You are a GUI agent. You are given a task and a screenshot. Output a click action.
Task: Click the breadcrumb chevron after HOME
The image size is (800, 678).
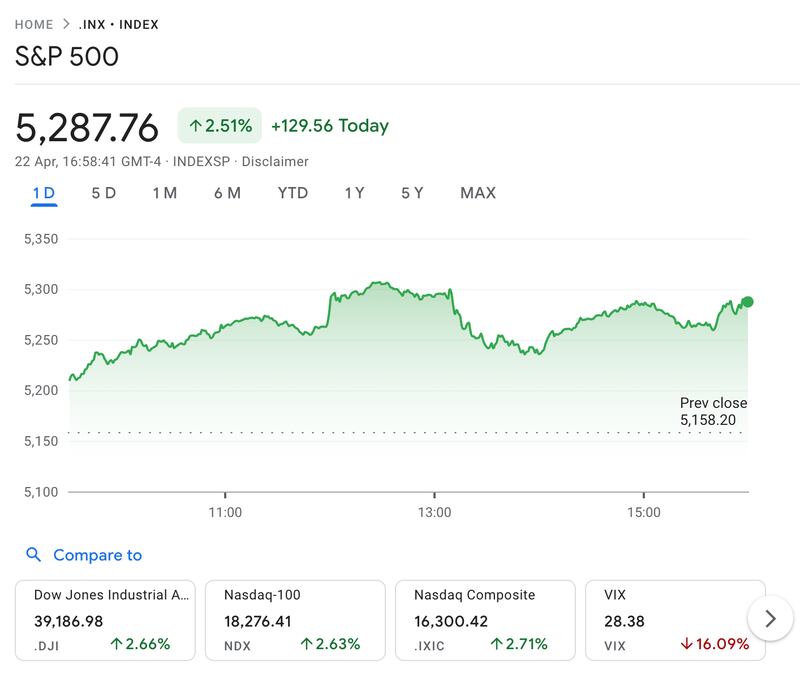click(66, 24)
